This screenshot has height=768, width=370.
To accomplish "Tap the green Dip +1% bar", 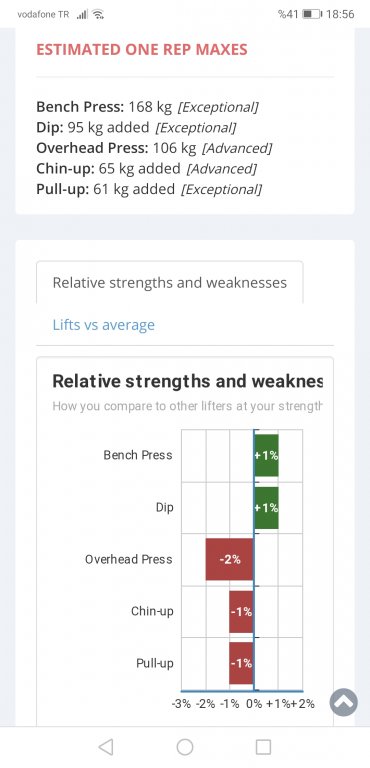I will click(266, 507).
